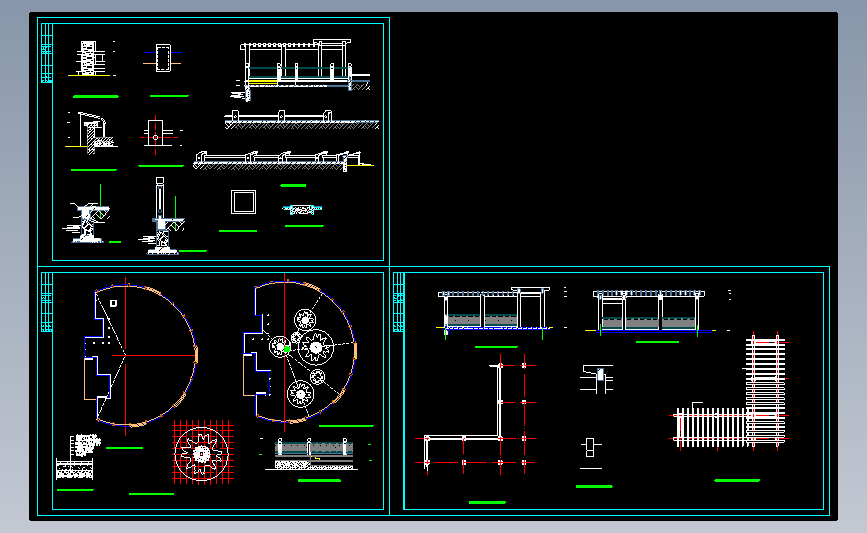
Task: Select the semicircular plan with red axis lines
Action: [x=140, y=355]
